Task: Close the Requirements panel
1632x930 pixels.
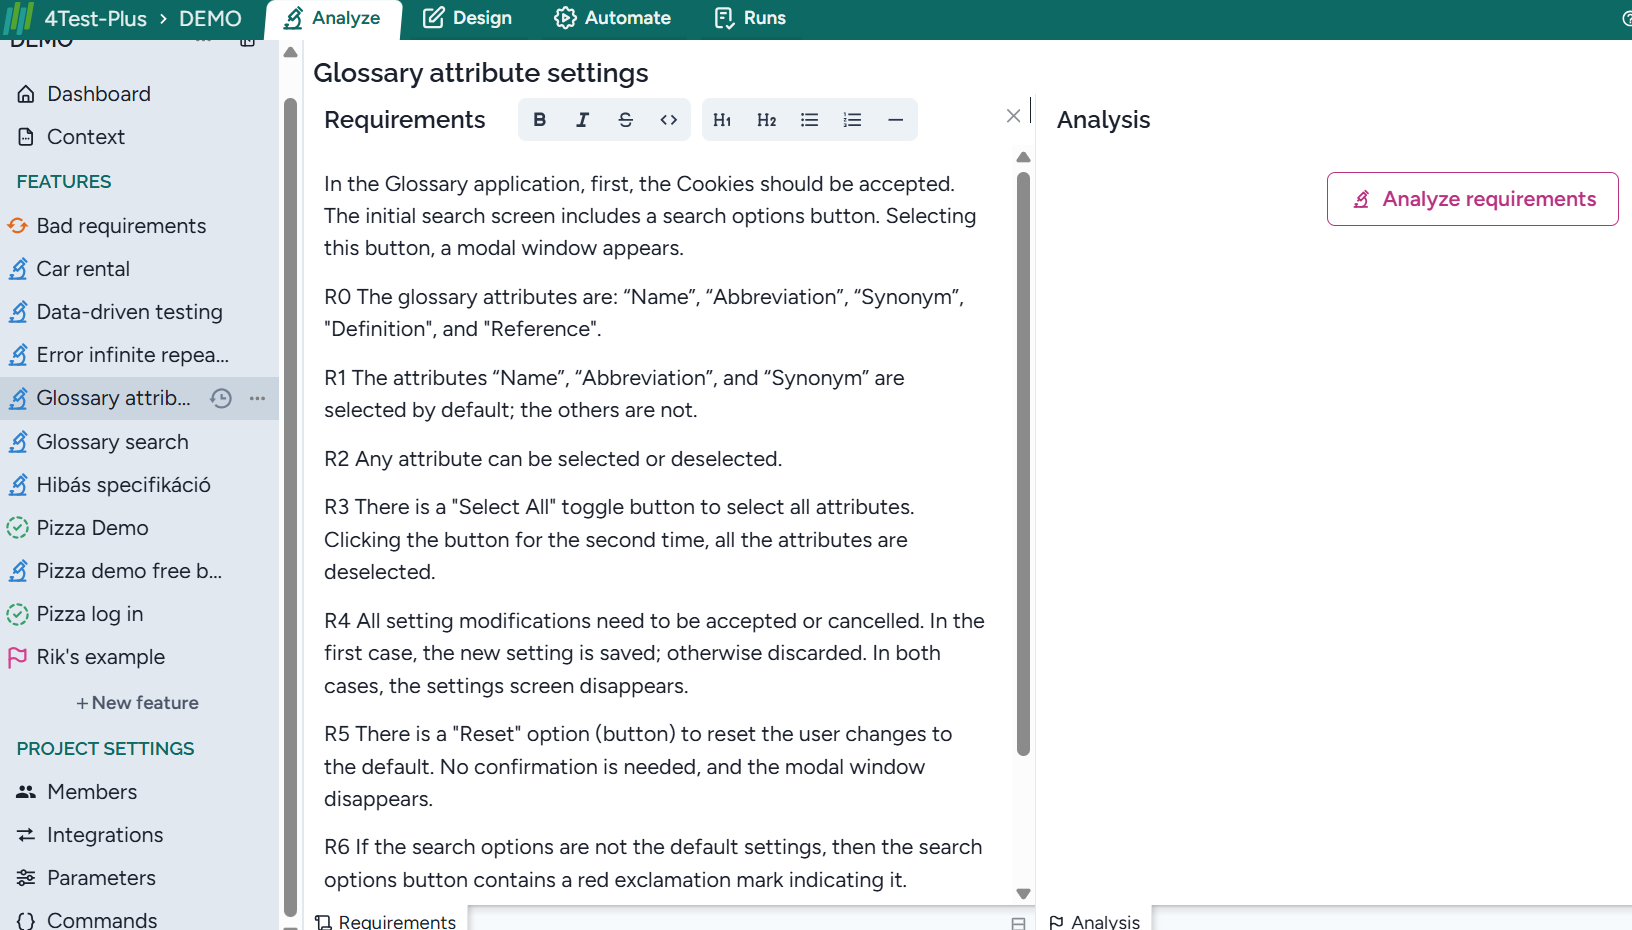Action: point(1013,116)
